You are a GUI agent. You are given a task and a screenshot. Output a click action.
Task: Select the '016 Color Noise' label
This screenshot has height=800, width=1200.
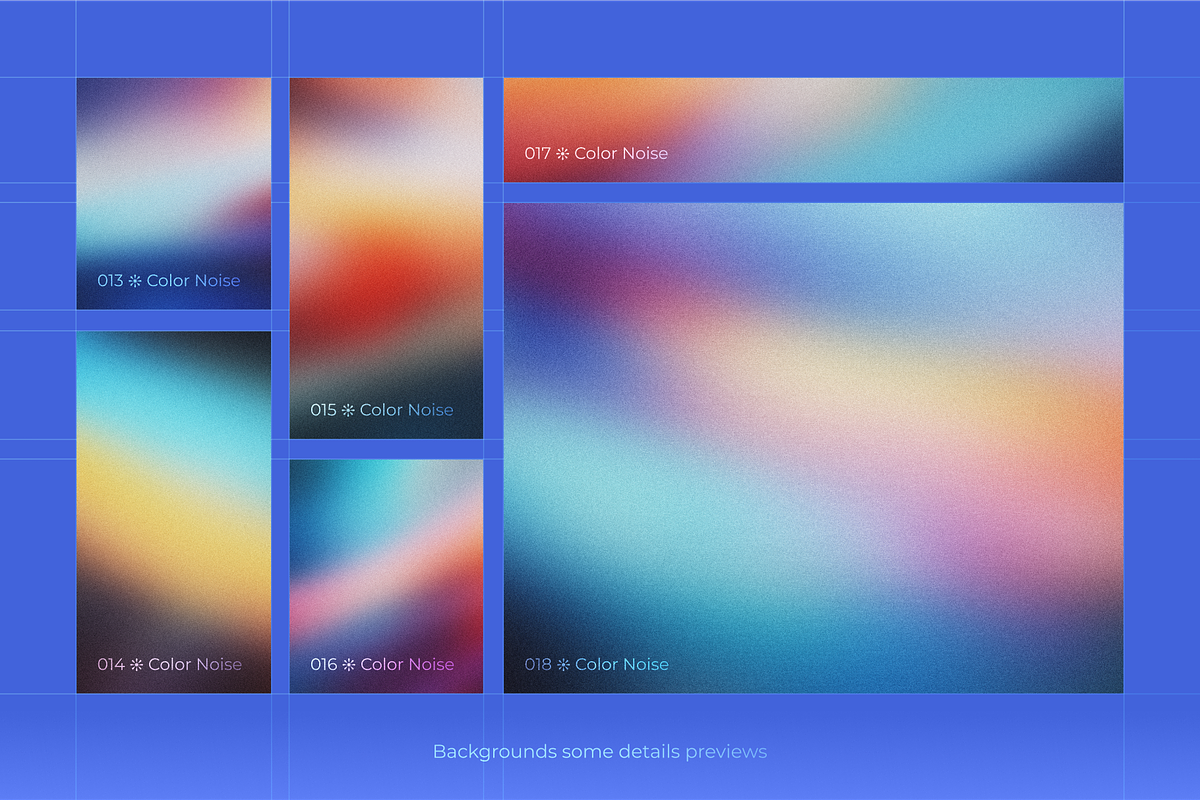pos(382,665)
